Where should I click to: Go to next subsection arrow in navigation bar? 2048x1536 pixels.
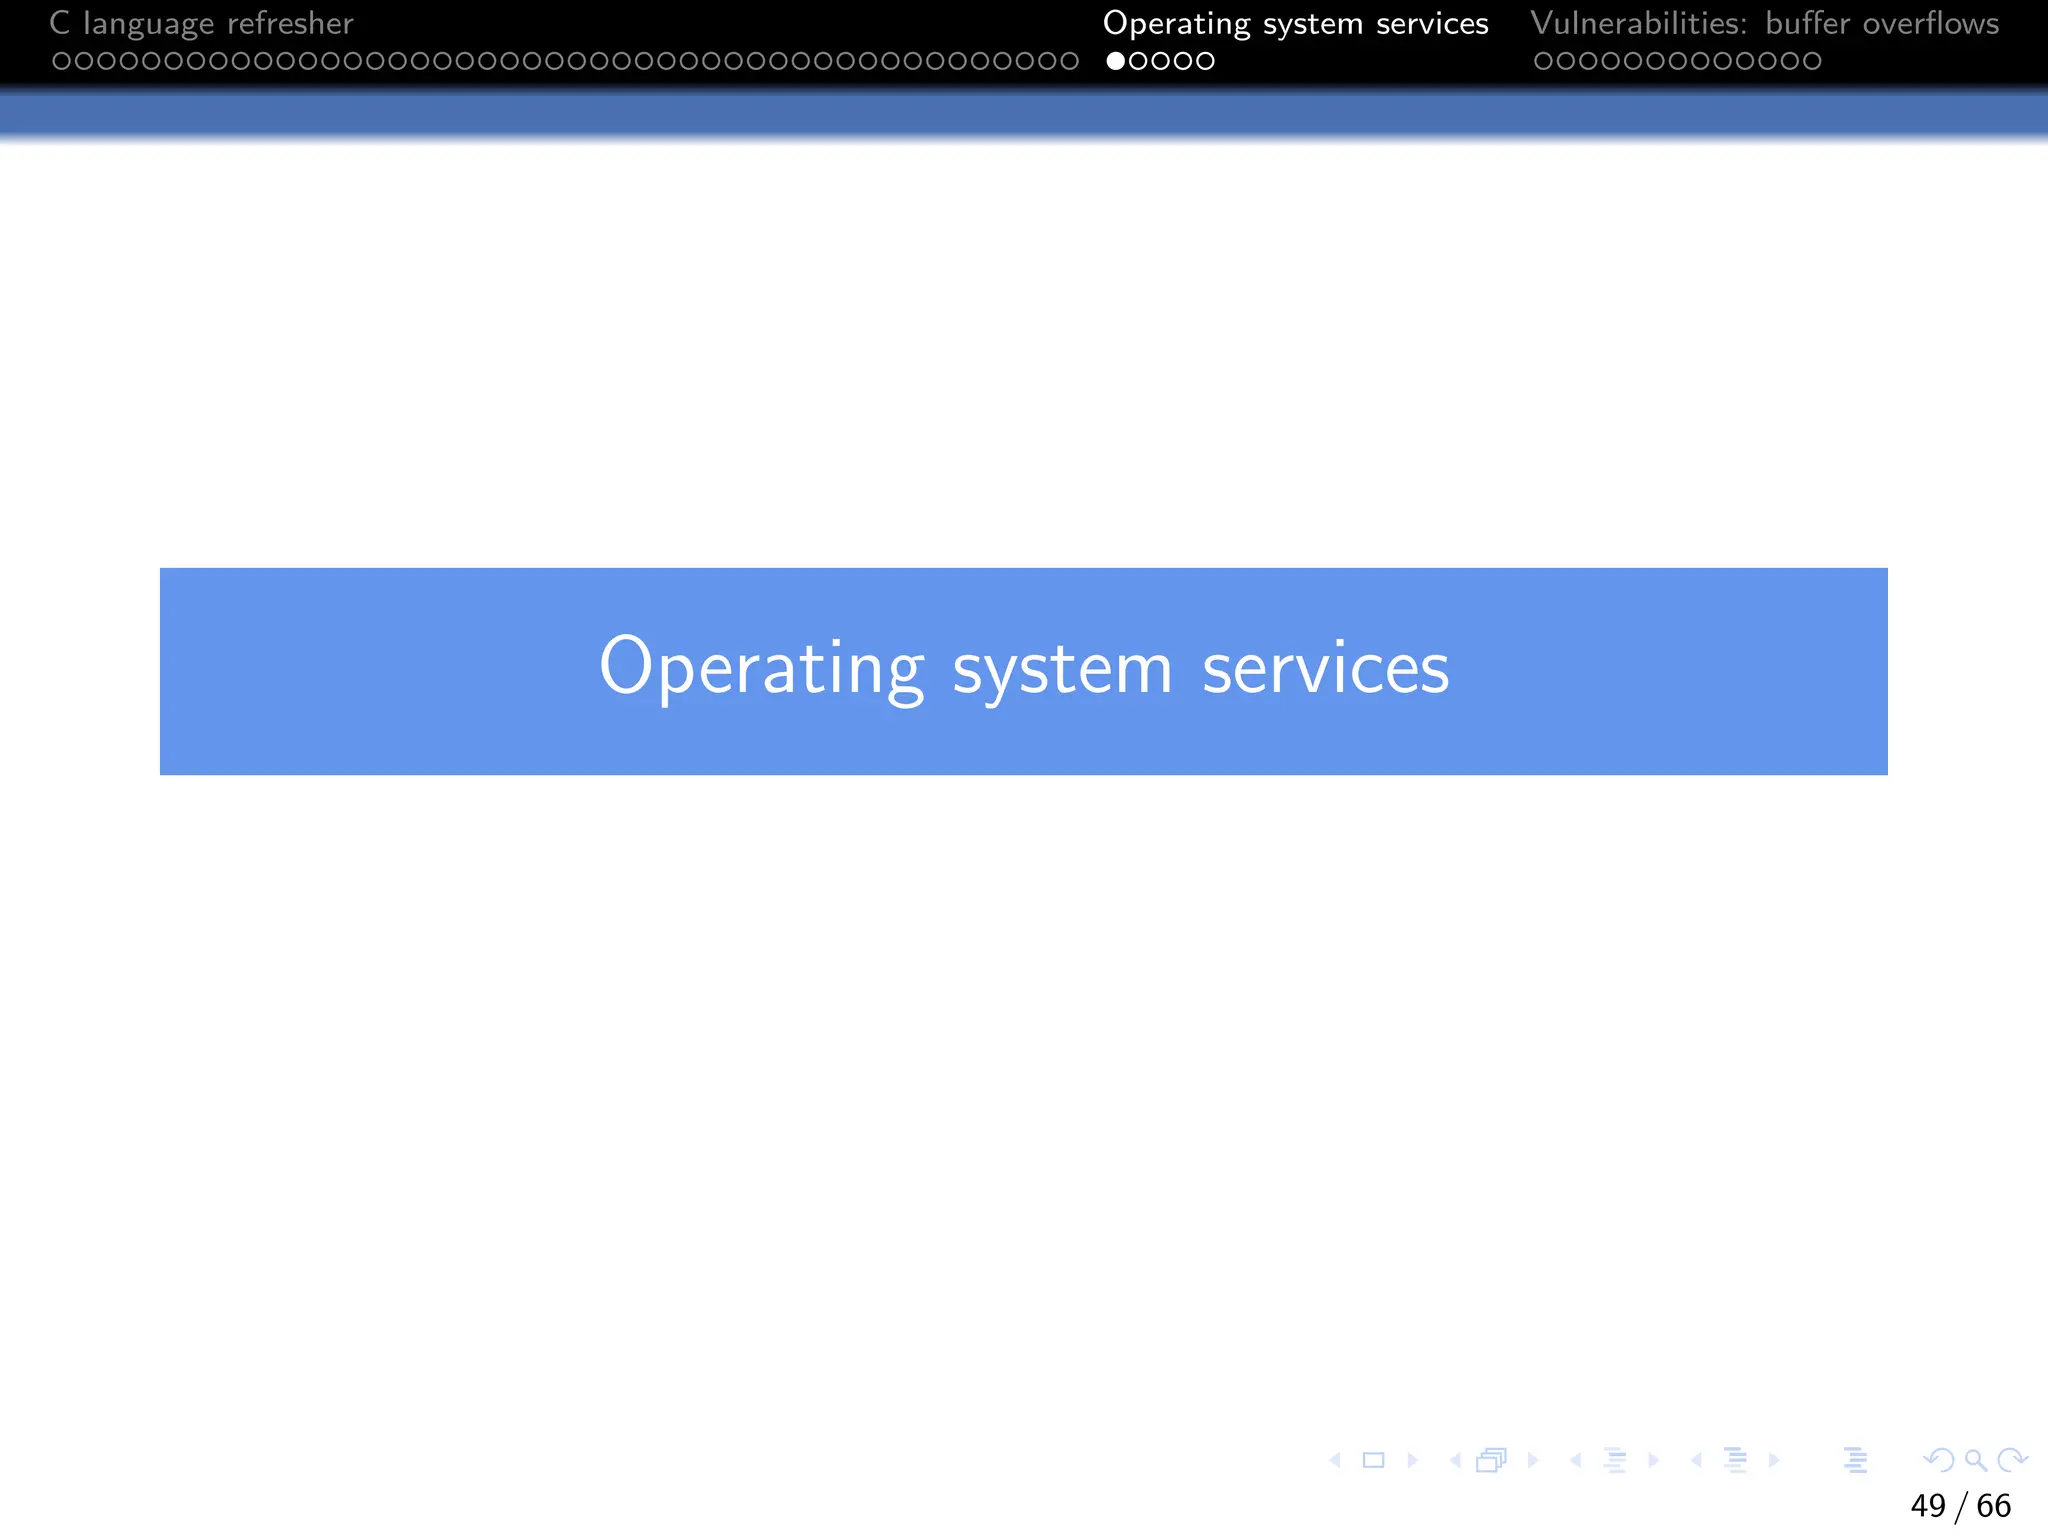(1654, 1461)
